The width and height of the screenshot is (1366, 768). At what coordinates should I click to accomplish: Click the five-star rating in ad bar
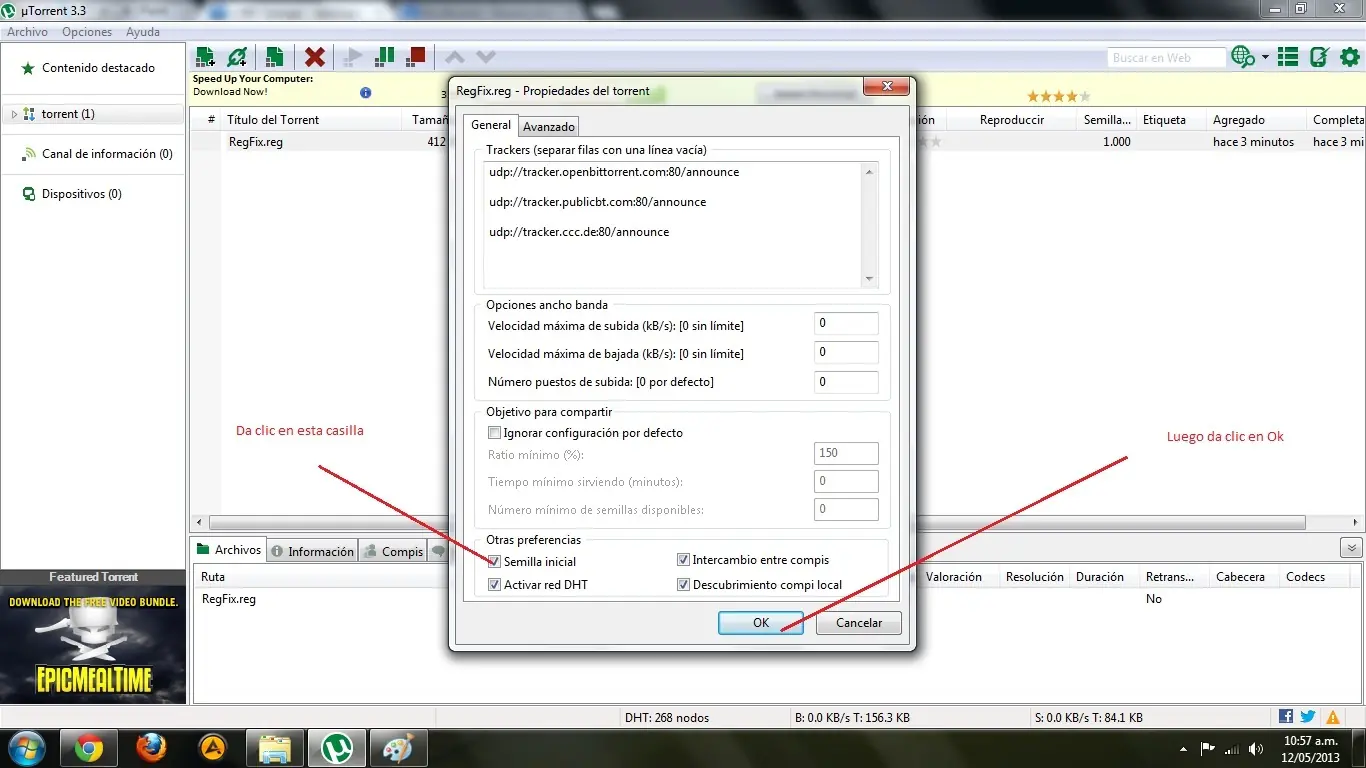[1058, 96]
